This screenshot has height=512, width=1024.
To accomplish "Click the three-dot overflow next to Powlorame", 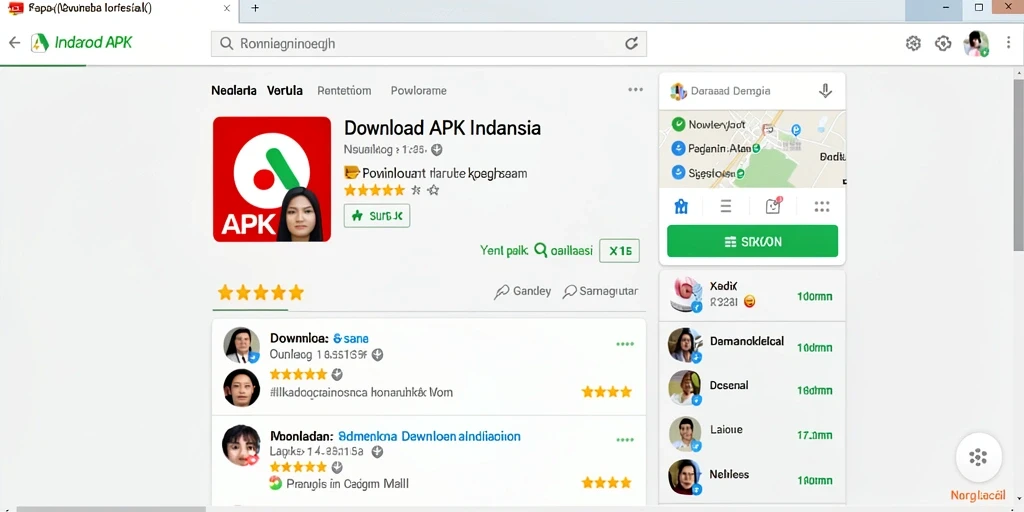I will pos(635,89).
